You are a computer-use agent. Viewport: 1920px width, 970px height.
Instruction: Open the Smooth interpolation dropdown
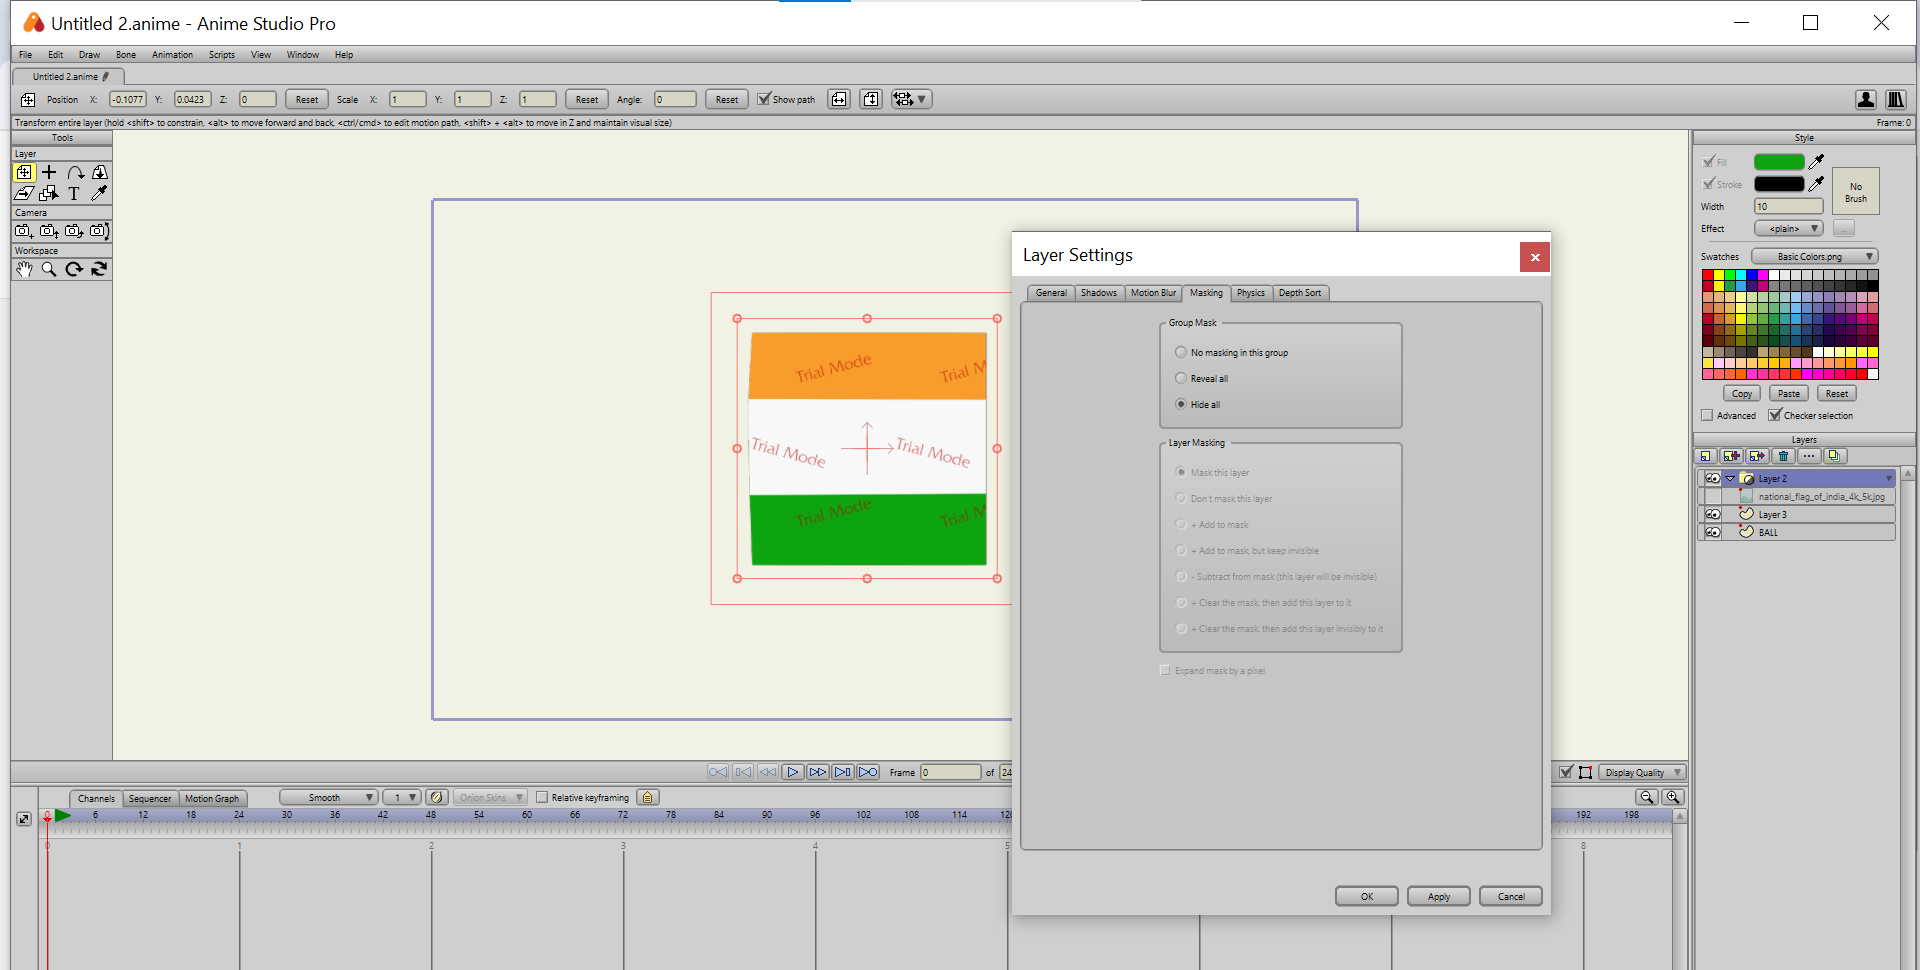[x=328, y=798]
